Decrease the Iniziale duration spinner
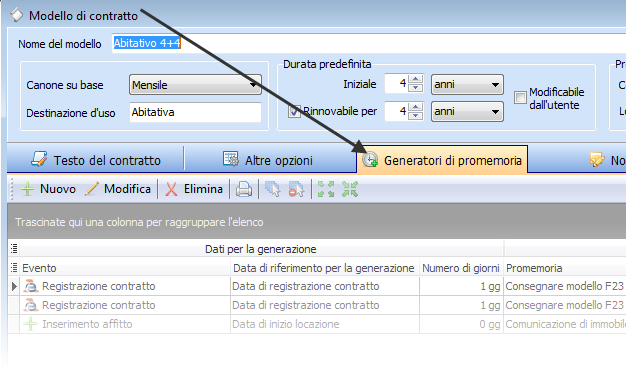 coord(416,88)
